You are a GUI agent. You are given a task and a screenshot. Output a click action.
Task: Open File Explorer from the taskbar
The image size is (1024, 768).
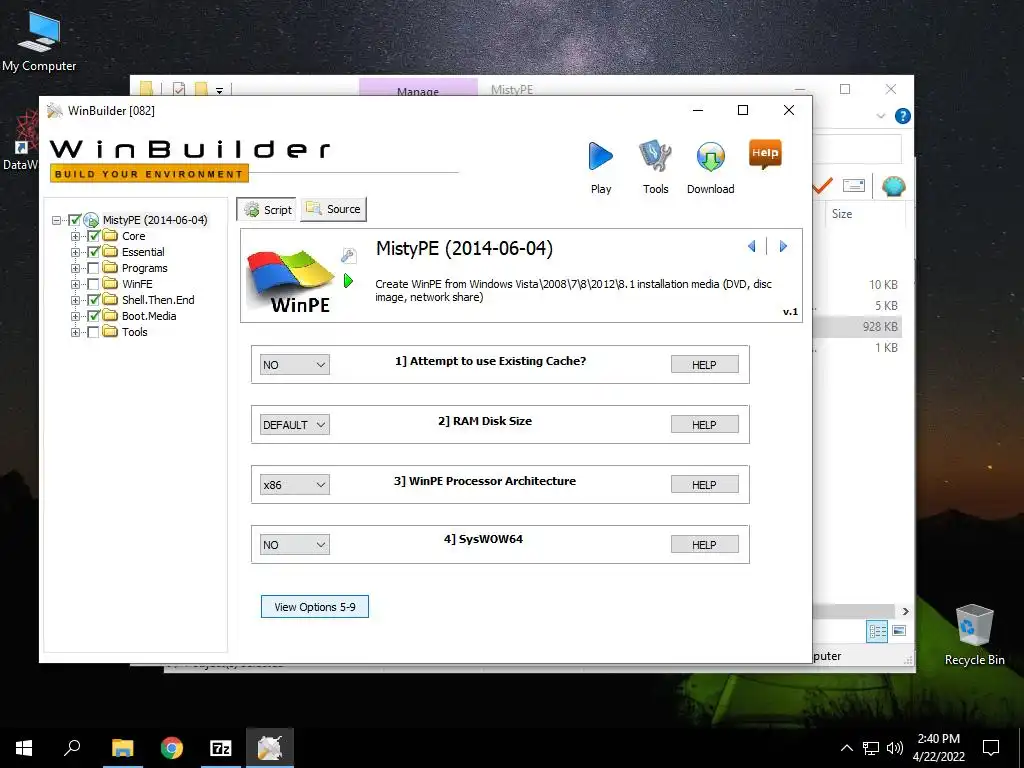pyautogui.click(x=122, y=748)
